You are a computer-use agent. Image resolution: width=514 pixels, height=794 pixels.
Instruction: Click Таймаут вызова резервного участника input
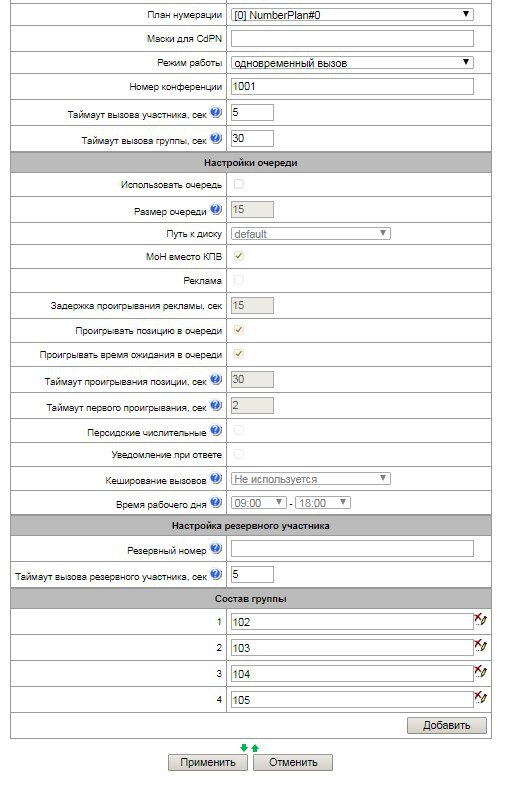[252, 574]
